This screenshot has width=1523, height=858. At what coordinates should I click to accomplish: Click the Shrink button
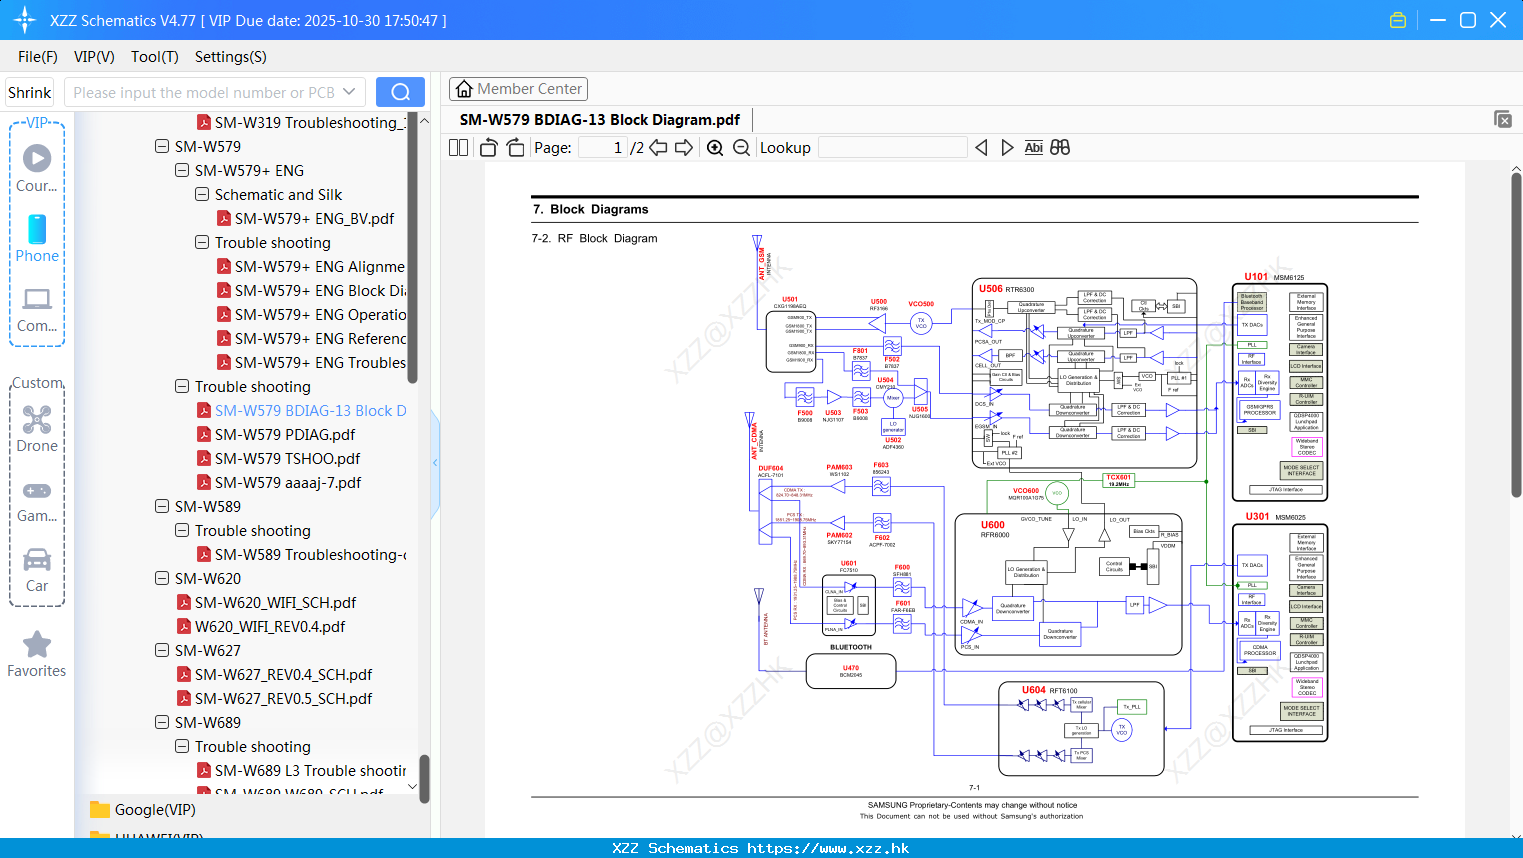click(30, 92)
